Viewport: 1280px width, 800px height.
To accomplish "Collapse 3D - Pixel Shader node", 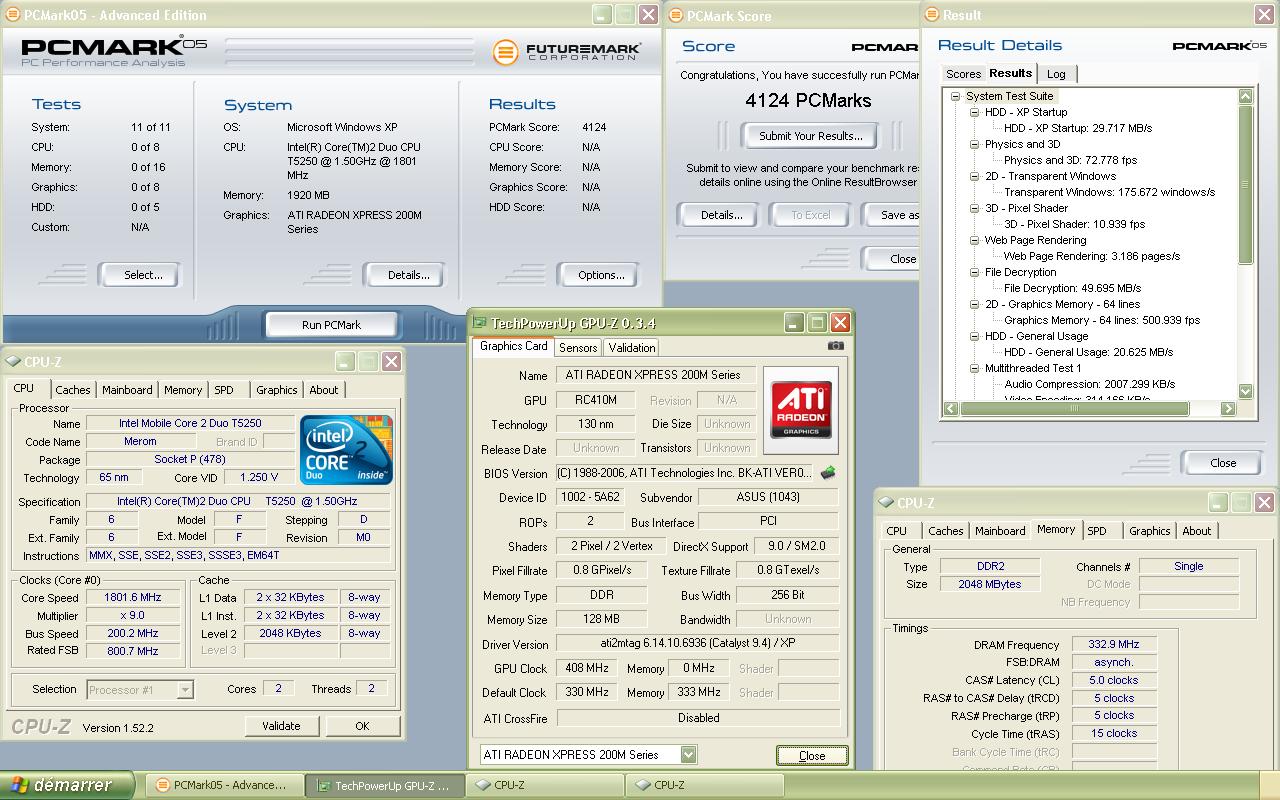I will (x=975, y=208).
